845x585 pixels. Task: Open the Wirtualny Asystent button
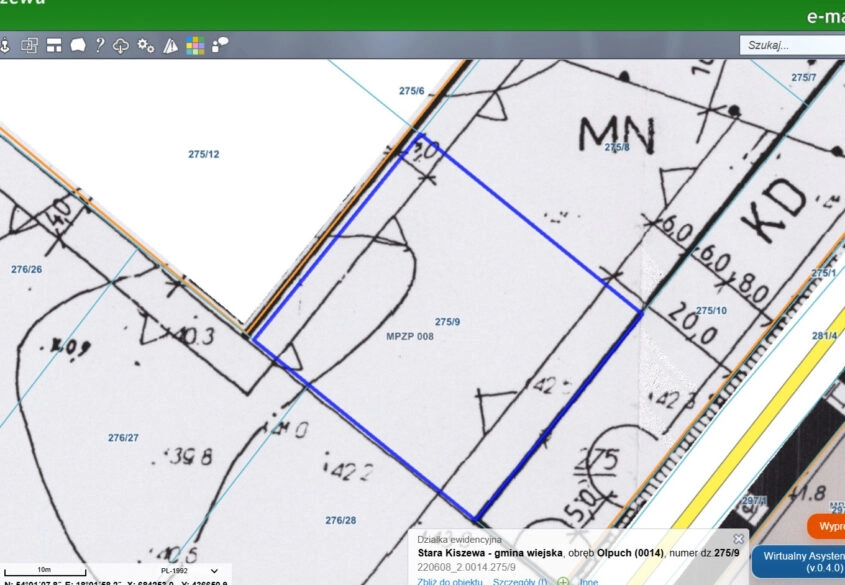coord(798,561)
